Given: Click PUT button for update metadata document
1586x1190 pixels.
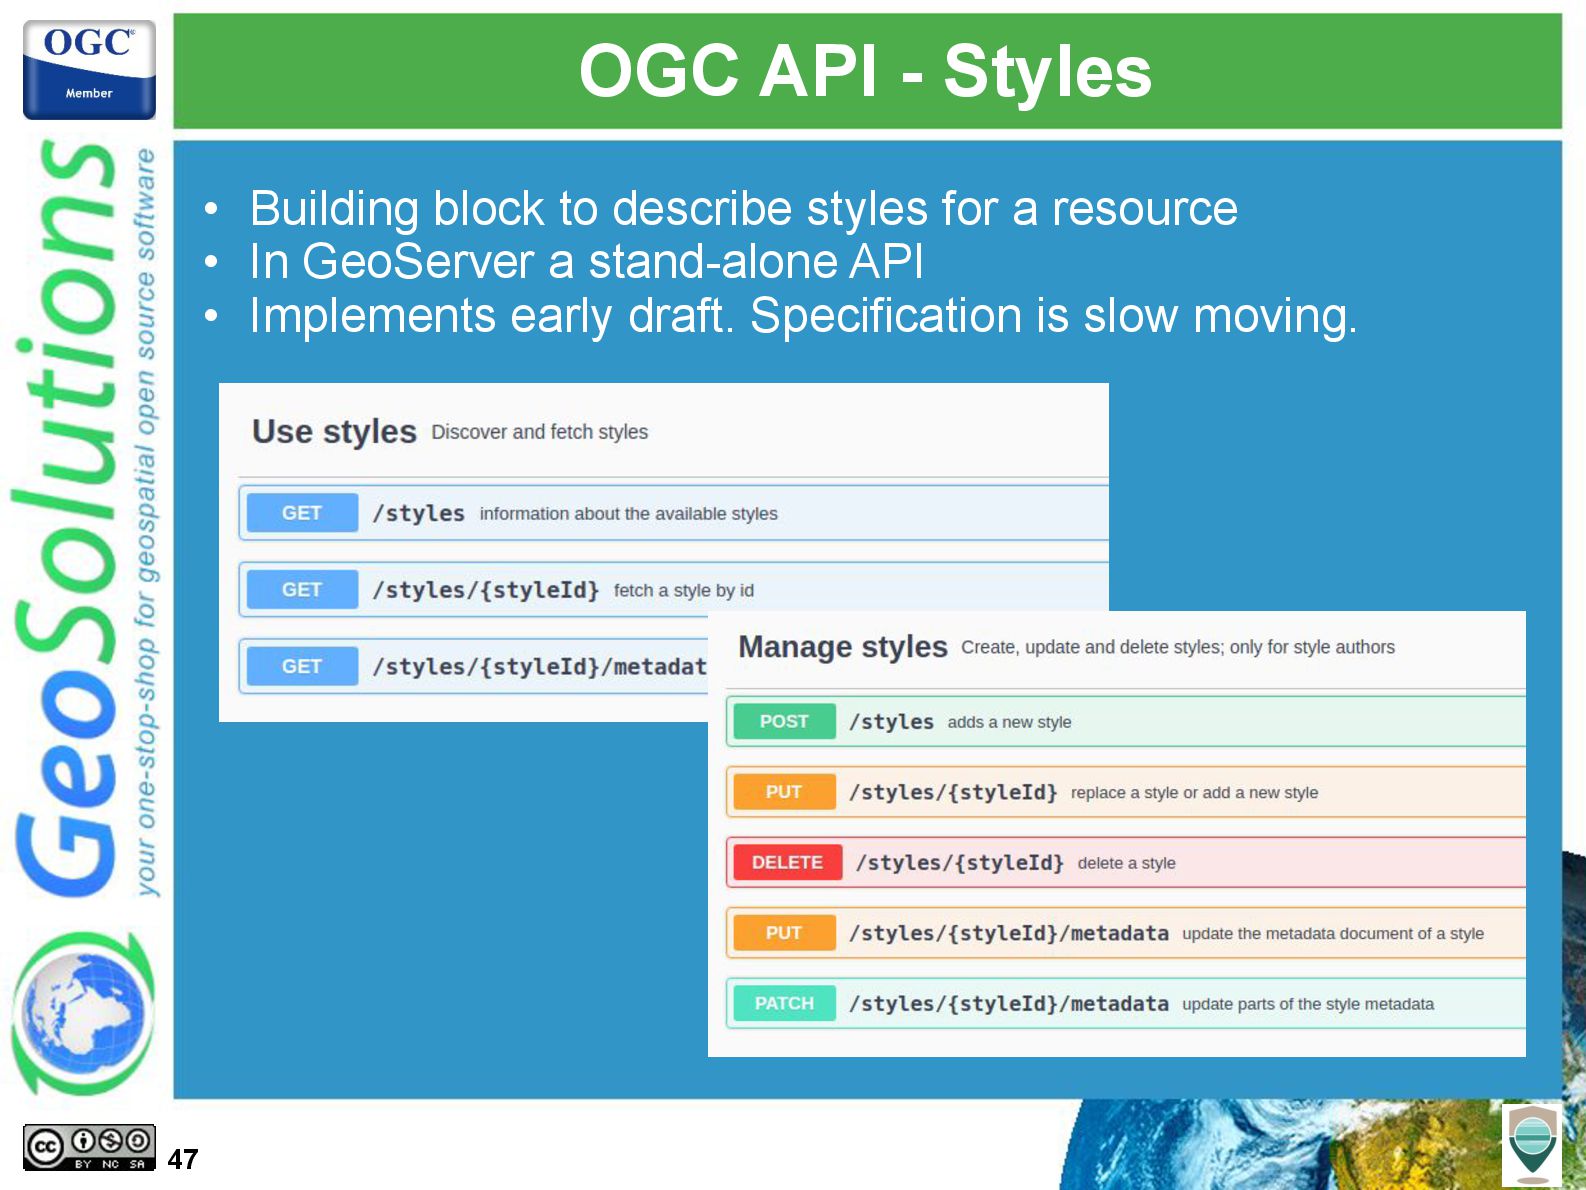Looking at the screenshot, I should pyautogui.click(x=784, y=933).
